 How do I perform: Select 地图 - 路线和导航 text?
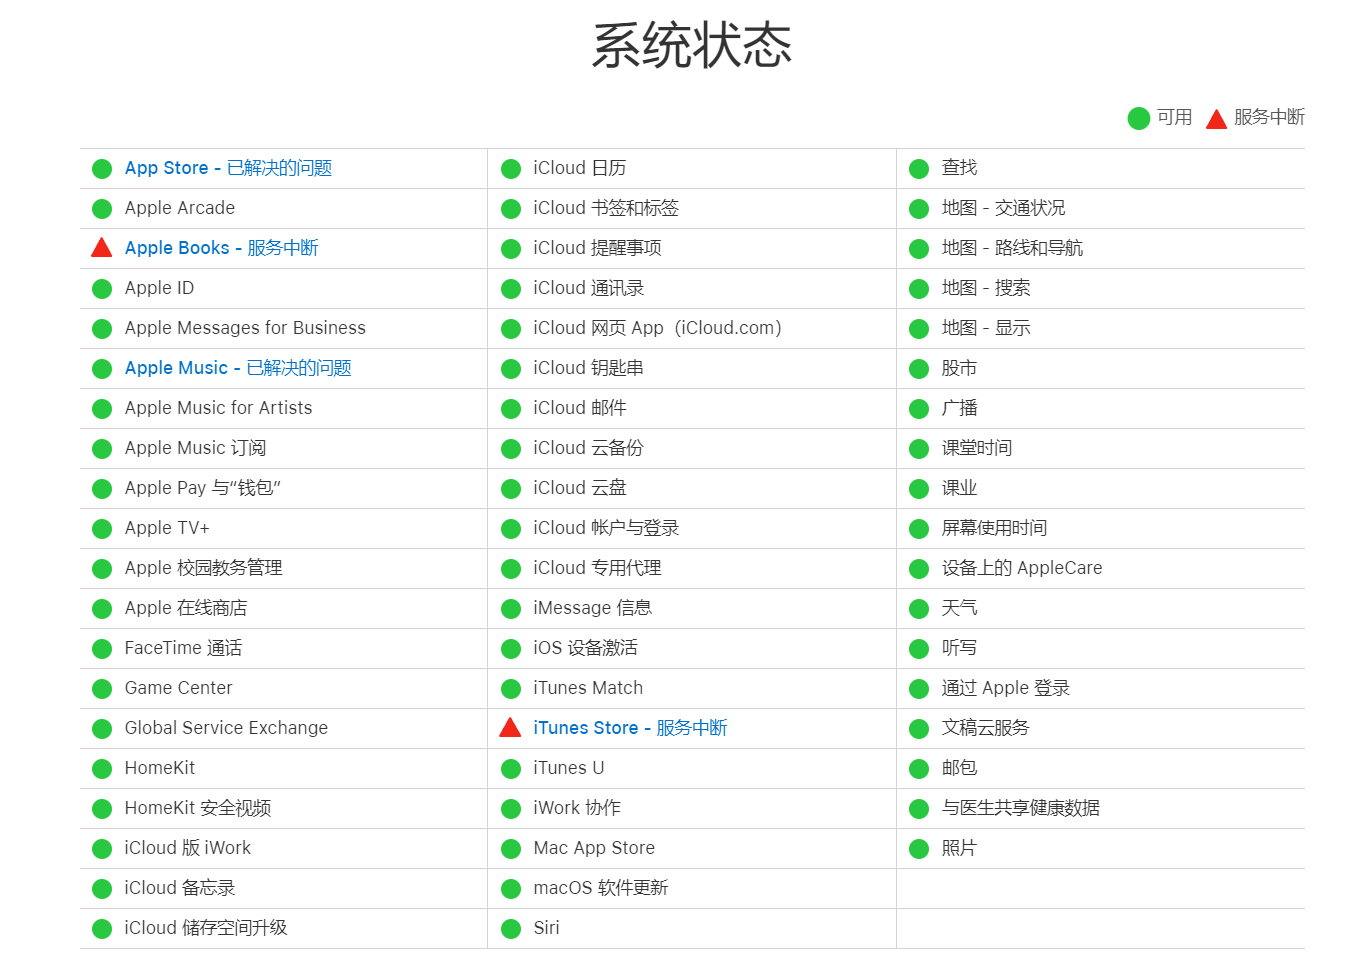[1012, 248]
